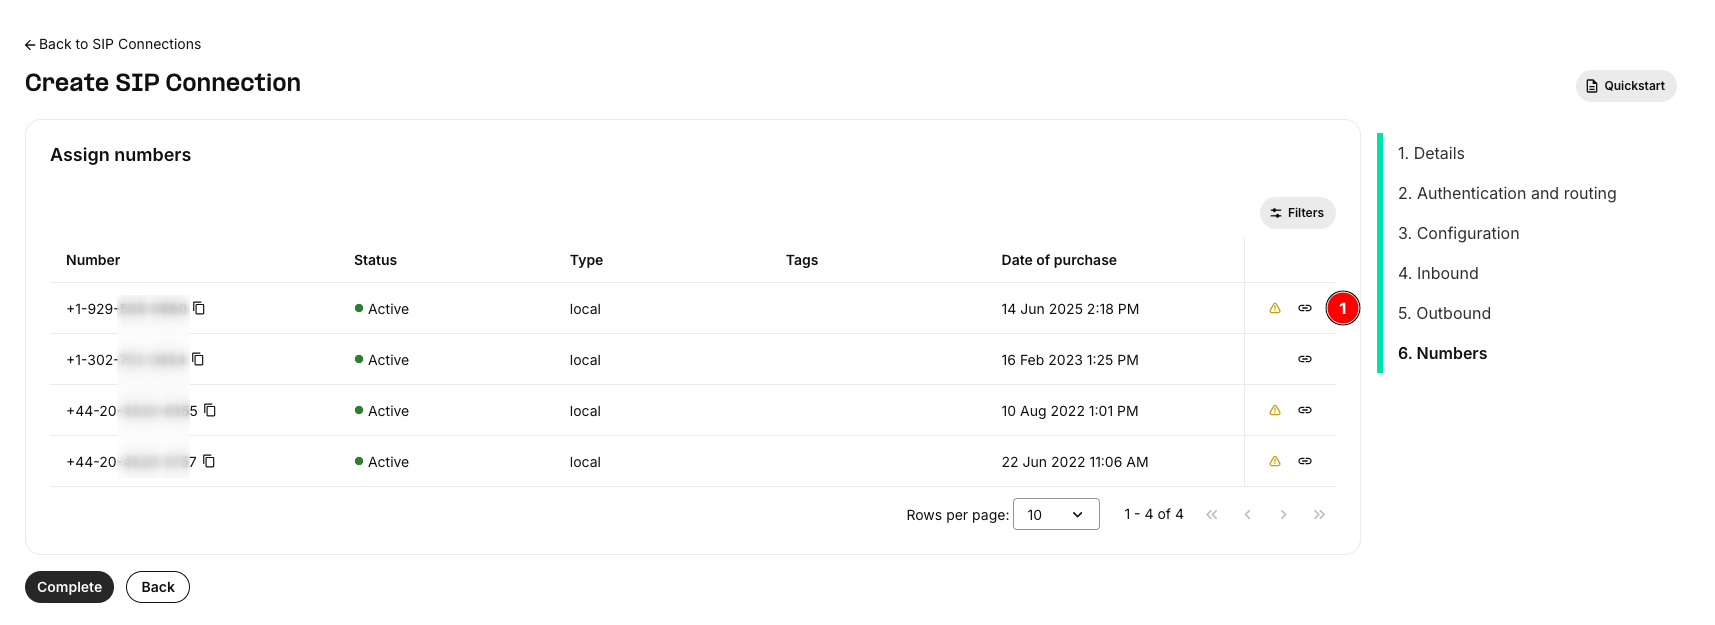Copy the +1-302 phone number
The height and width of the screenshot is (625, 1715).
tap(198, 359)
